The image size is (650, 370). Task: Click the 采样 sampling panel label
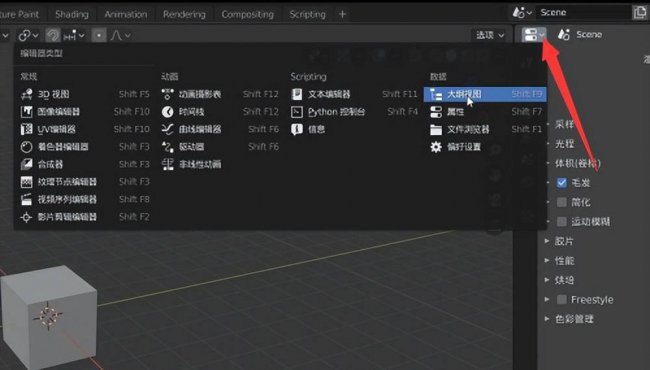coord(565,124)
